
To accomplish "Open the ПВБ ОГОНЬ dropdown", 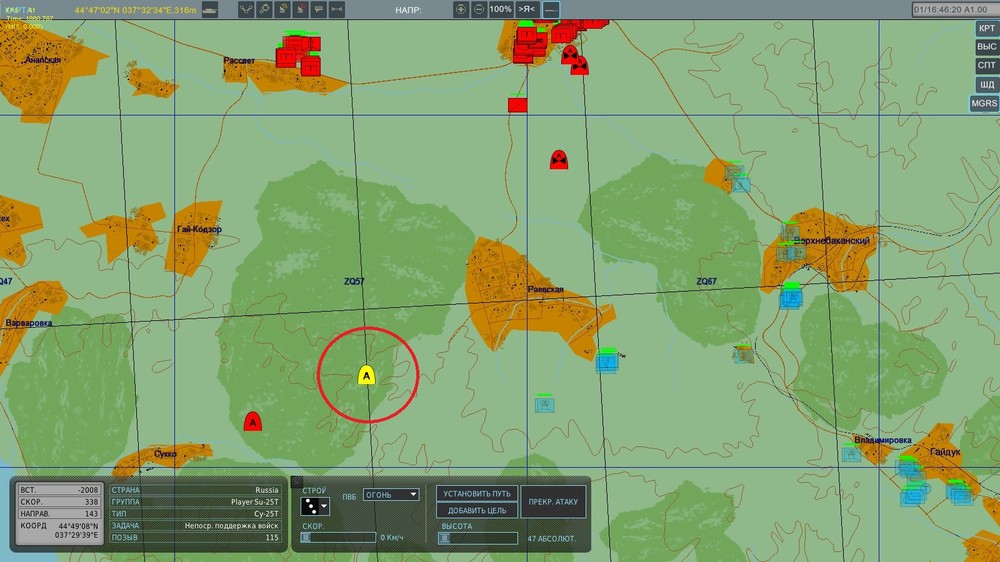I will coord(391,495).
